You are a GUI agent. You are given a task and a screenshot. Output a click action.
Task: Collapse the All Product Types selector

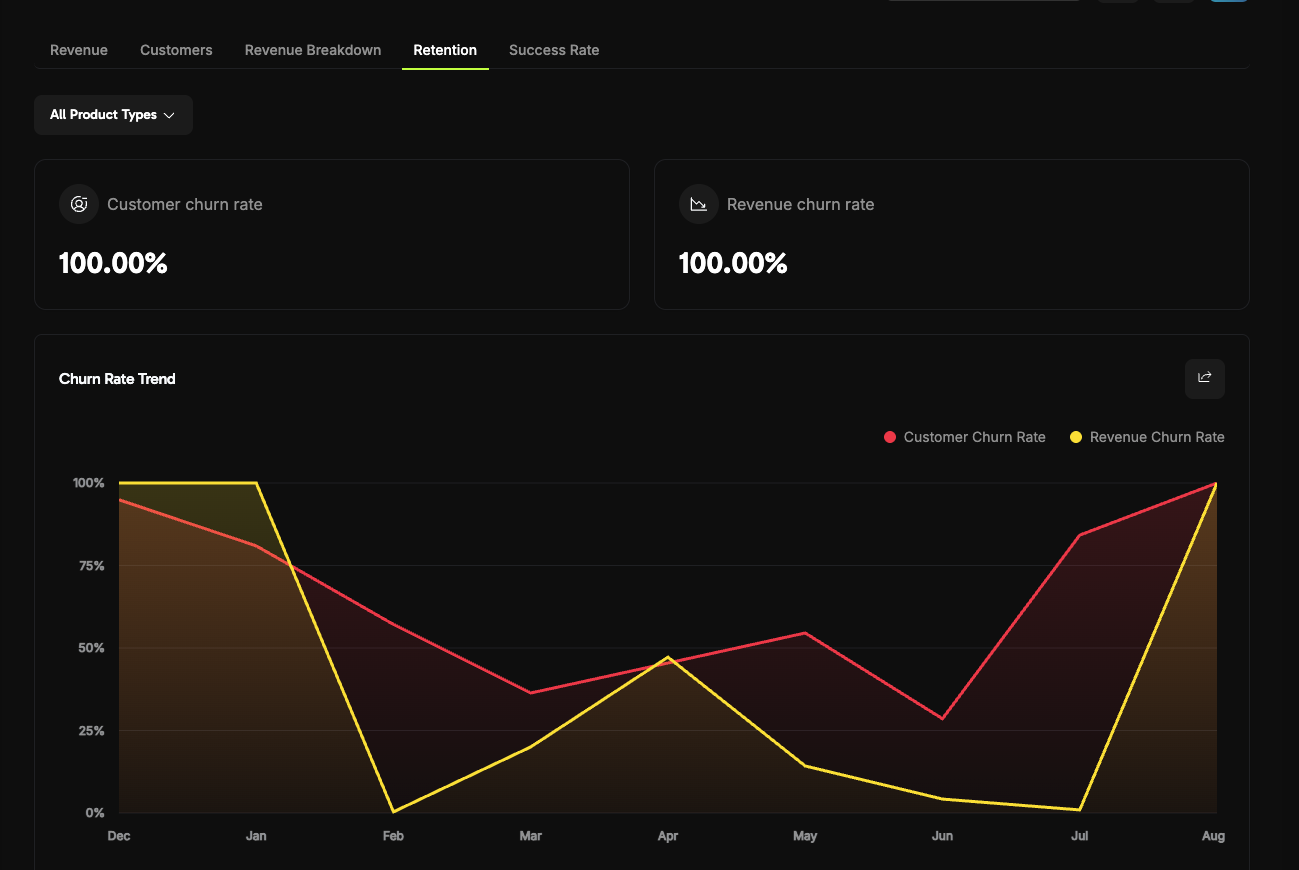[113, 114]
